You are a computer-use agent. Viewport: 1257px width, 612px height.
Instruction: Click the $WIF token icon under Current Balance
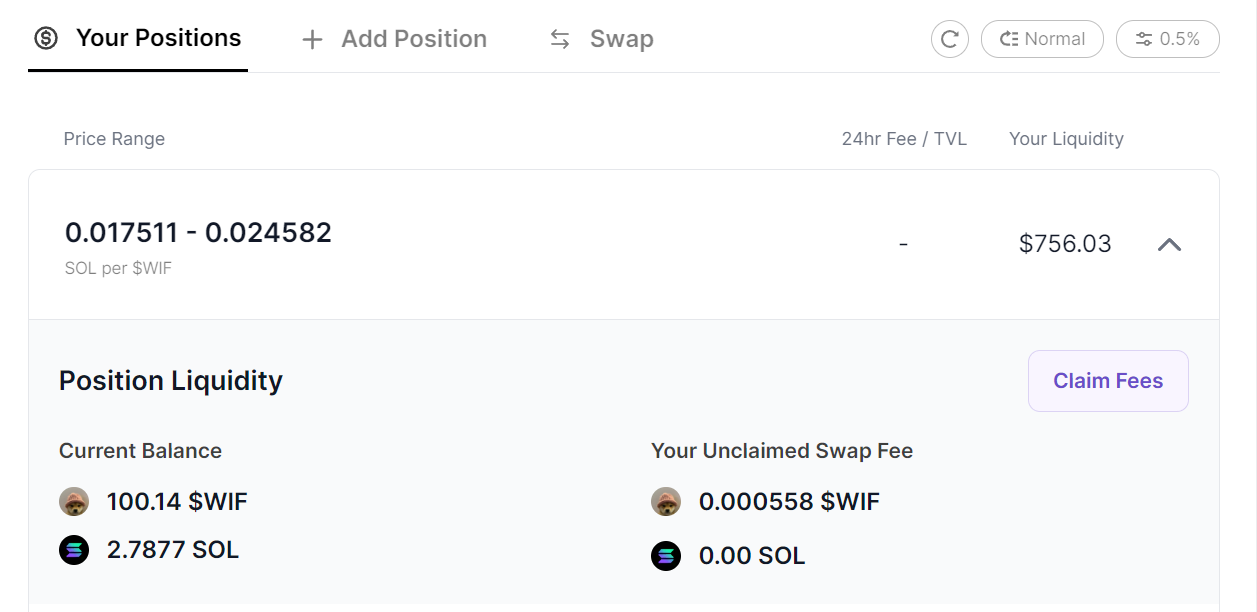click(x=74, y=502)
